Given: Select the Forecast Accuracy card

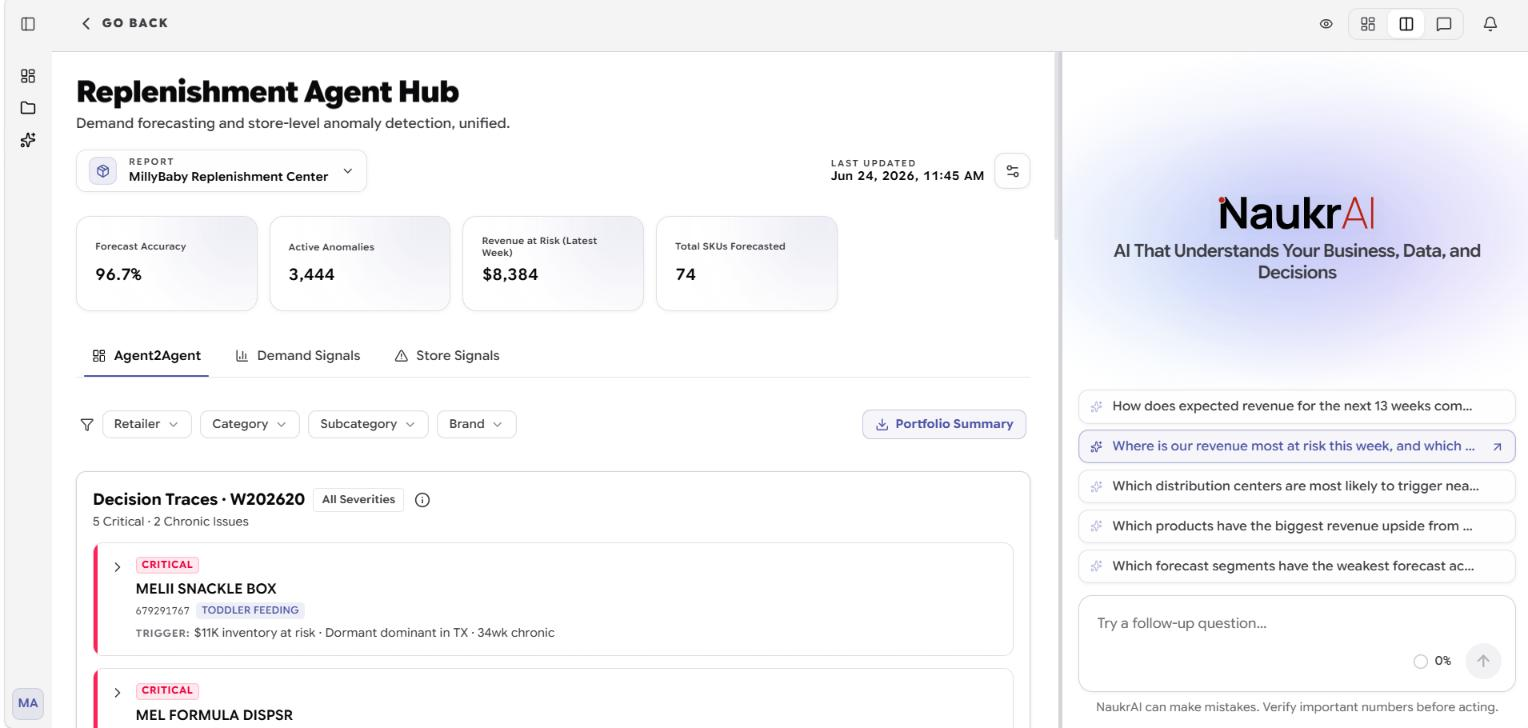Looking at the screenshot, I should click(x=166, y=263).
